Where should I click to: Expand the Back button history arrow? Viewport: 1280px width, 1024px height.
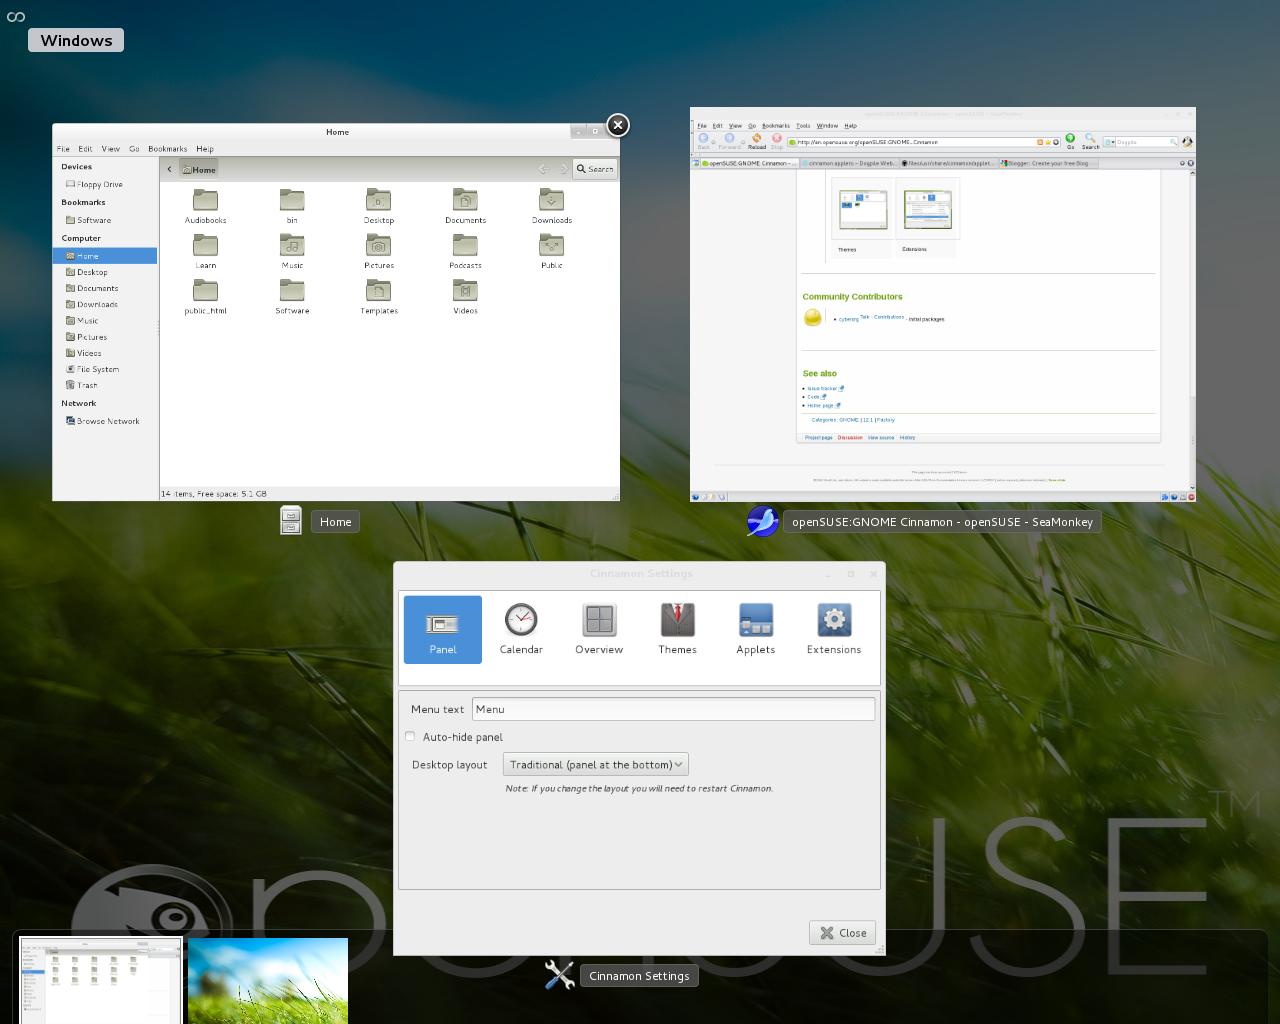(713, 141)
